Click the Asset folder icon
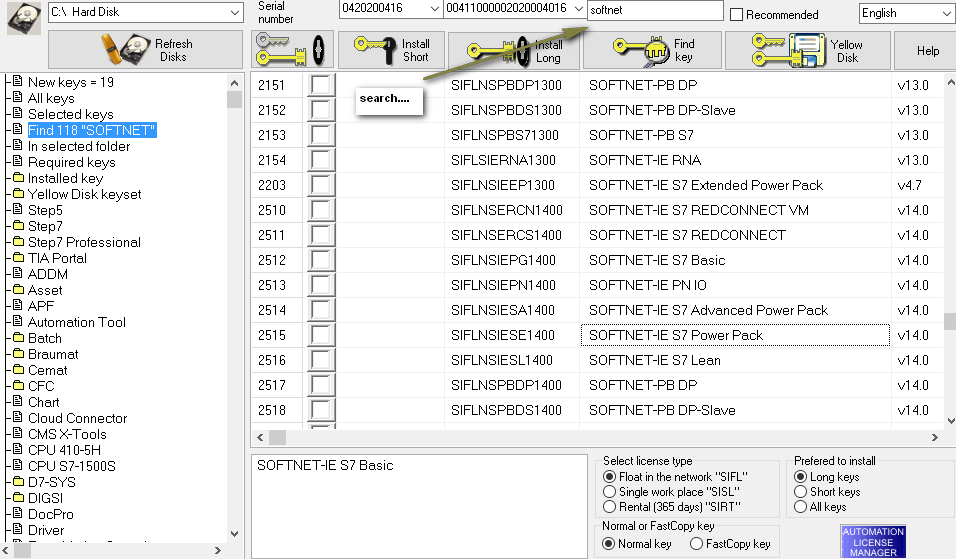 pyautogui.click(x=18, y=290)
